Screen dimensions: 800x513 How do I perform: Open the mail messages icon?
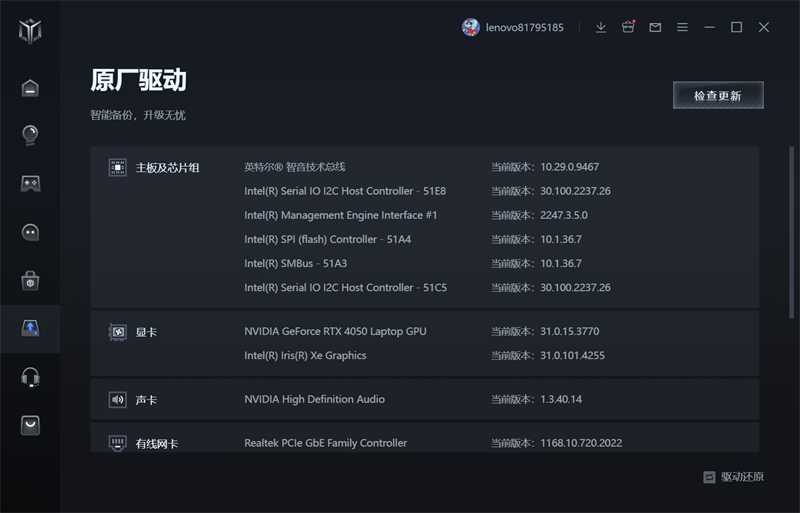click(x=655, y=27)
